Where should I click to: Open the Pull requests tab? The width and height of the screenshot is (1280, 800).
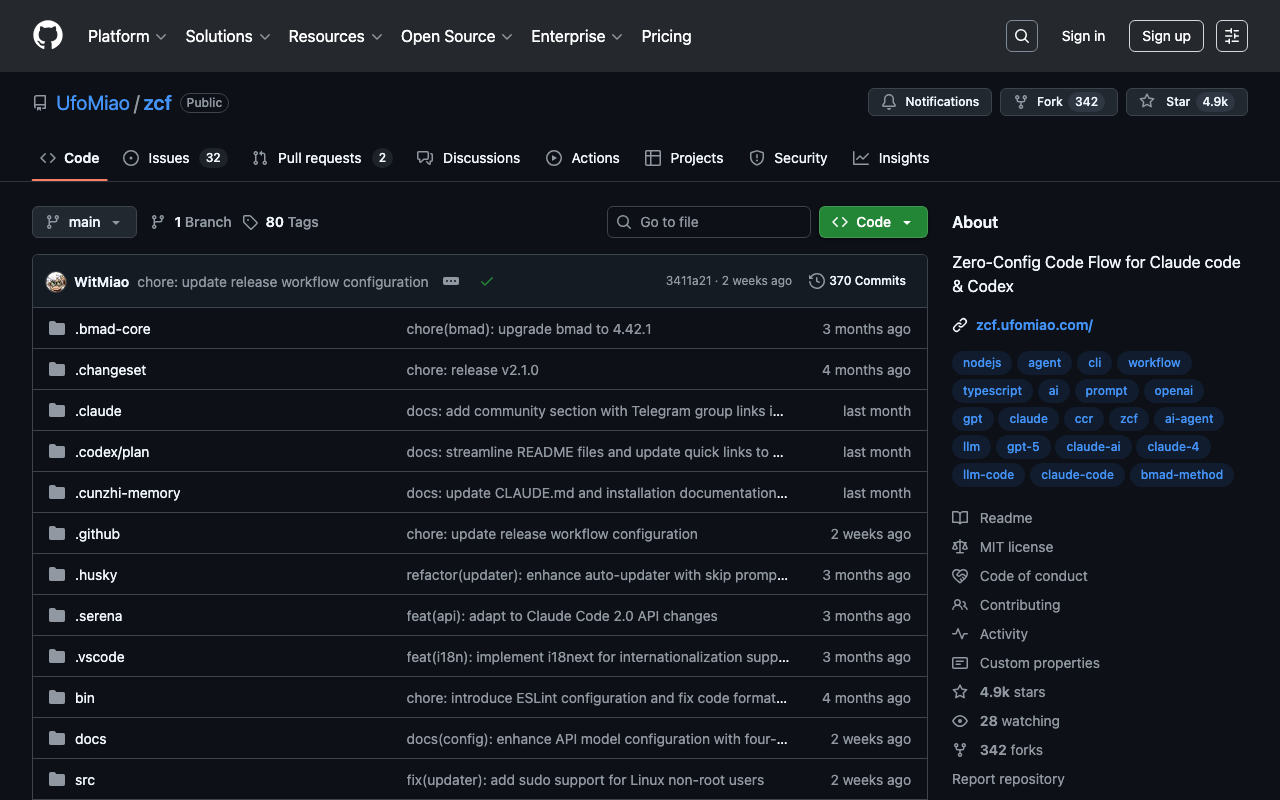[320, 158]
